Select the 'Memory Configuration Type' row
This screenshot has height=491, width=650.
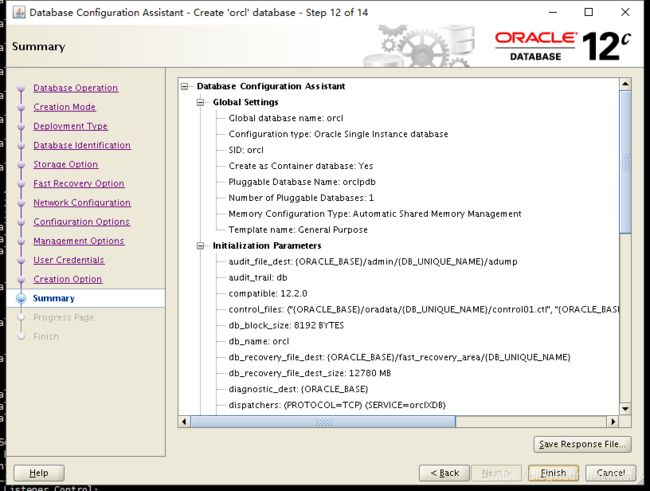coord(375,214)
